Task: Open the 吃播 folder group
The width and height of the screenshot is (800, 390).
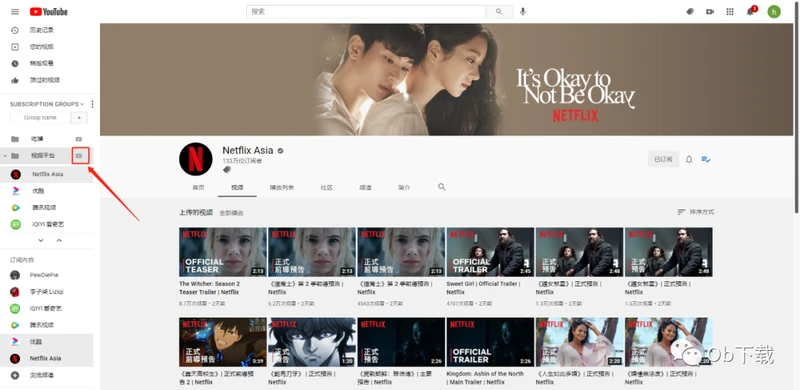Action: coord(37,139)
